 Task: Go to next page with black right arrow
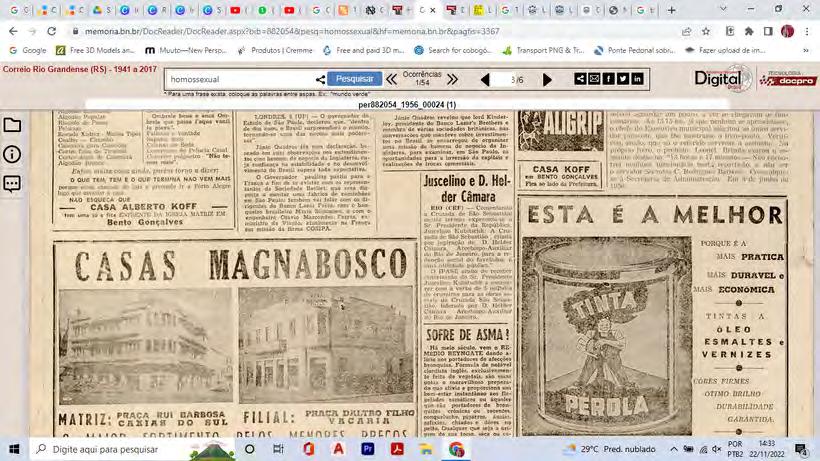tap(547, 79)
